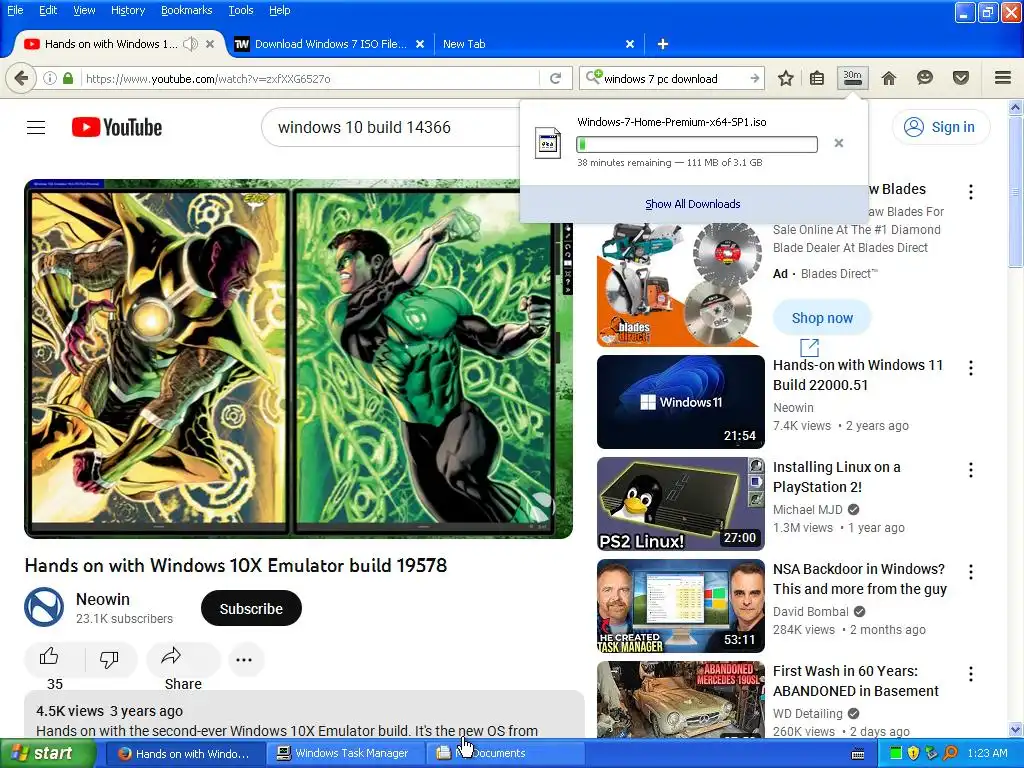Open the bookmarks list icon in toolbar
This screenshot has width=1024, height=768.
click(x=816, y=78)
